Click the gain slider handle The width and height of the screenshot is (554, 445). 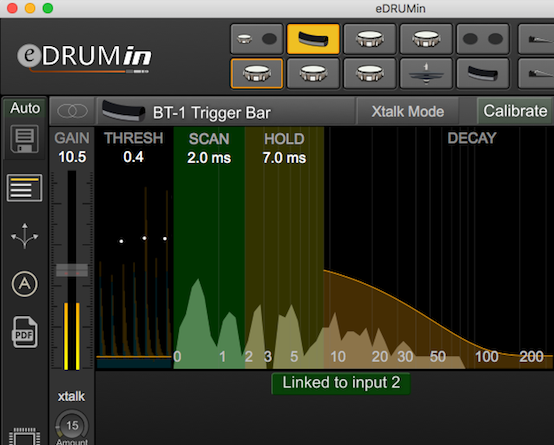pyautogui.click(x=72, y=270)
